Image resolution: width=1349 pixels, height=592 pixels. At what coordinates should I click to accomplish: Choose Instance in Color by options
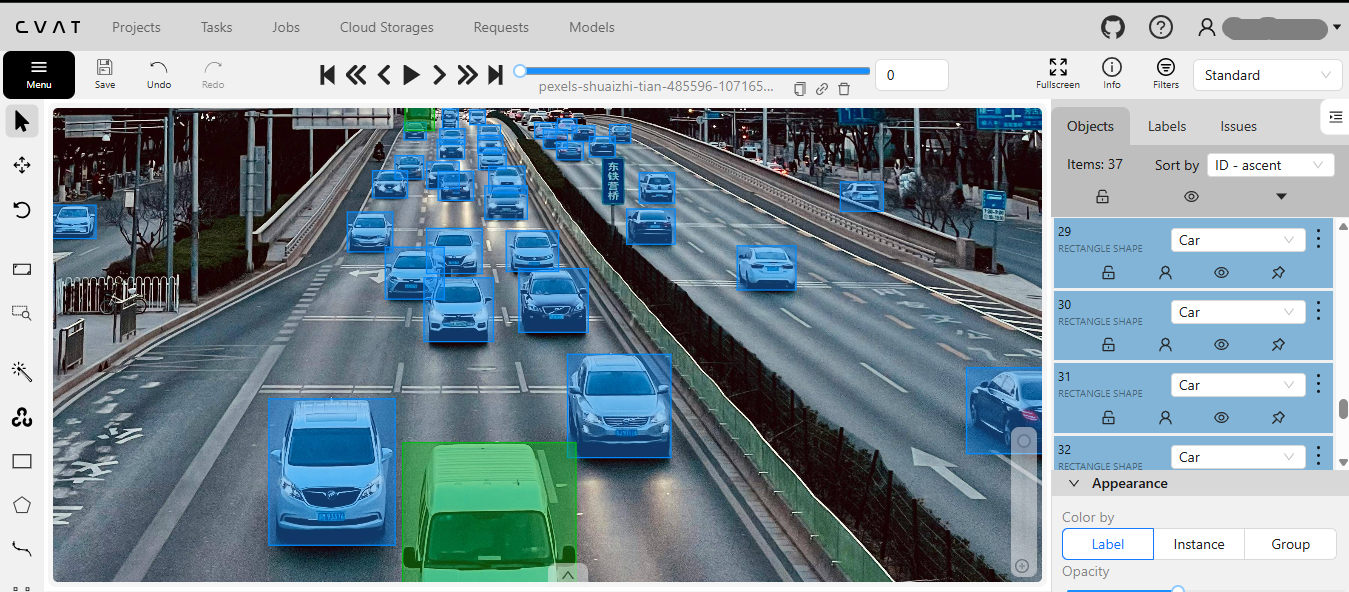pyautogui.click(x=1198, y=544)
